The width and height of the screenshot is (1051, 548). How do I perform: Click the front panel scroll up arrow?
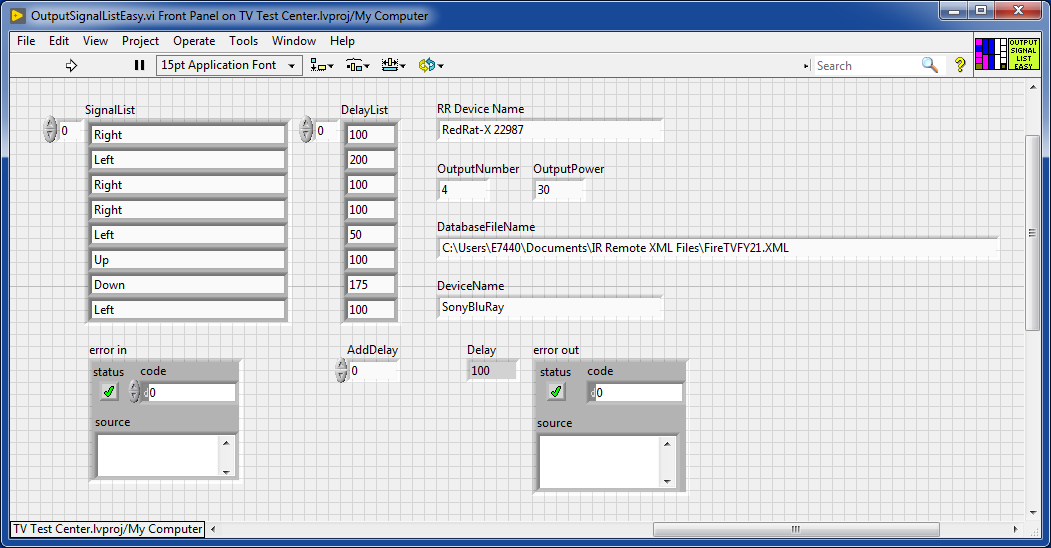pyautogui.click(x=1032, y=87)
